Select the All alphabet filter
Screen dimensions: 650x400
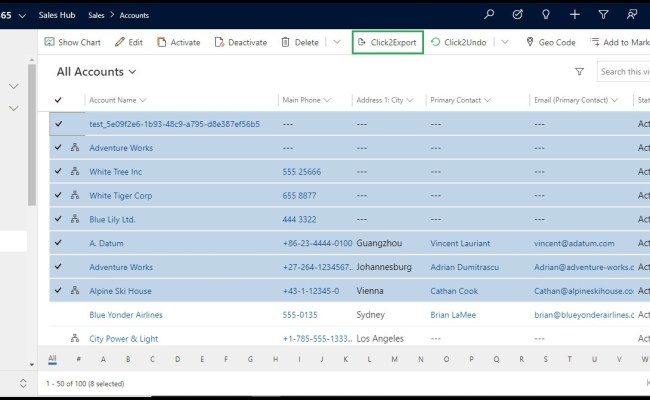click(x=52, y=359)
